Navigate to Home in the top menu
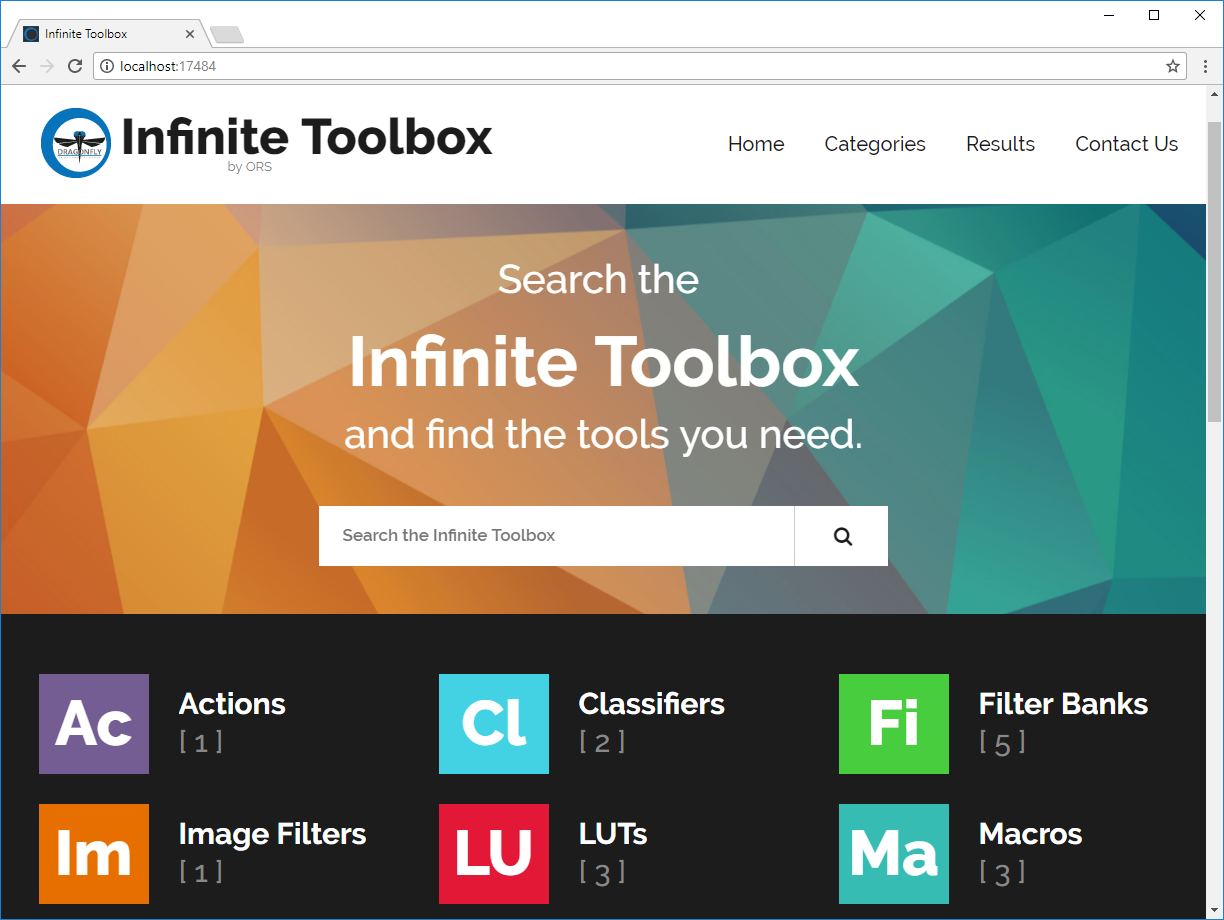This screenshot has height=920, width=1224. click(x=756, y=144)
